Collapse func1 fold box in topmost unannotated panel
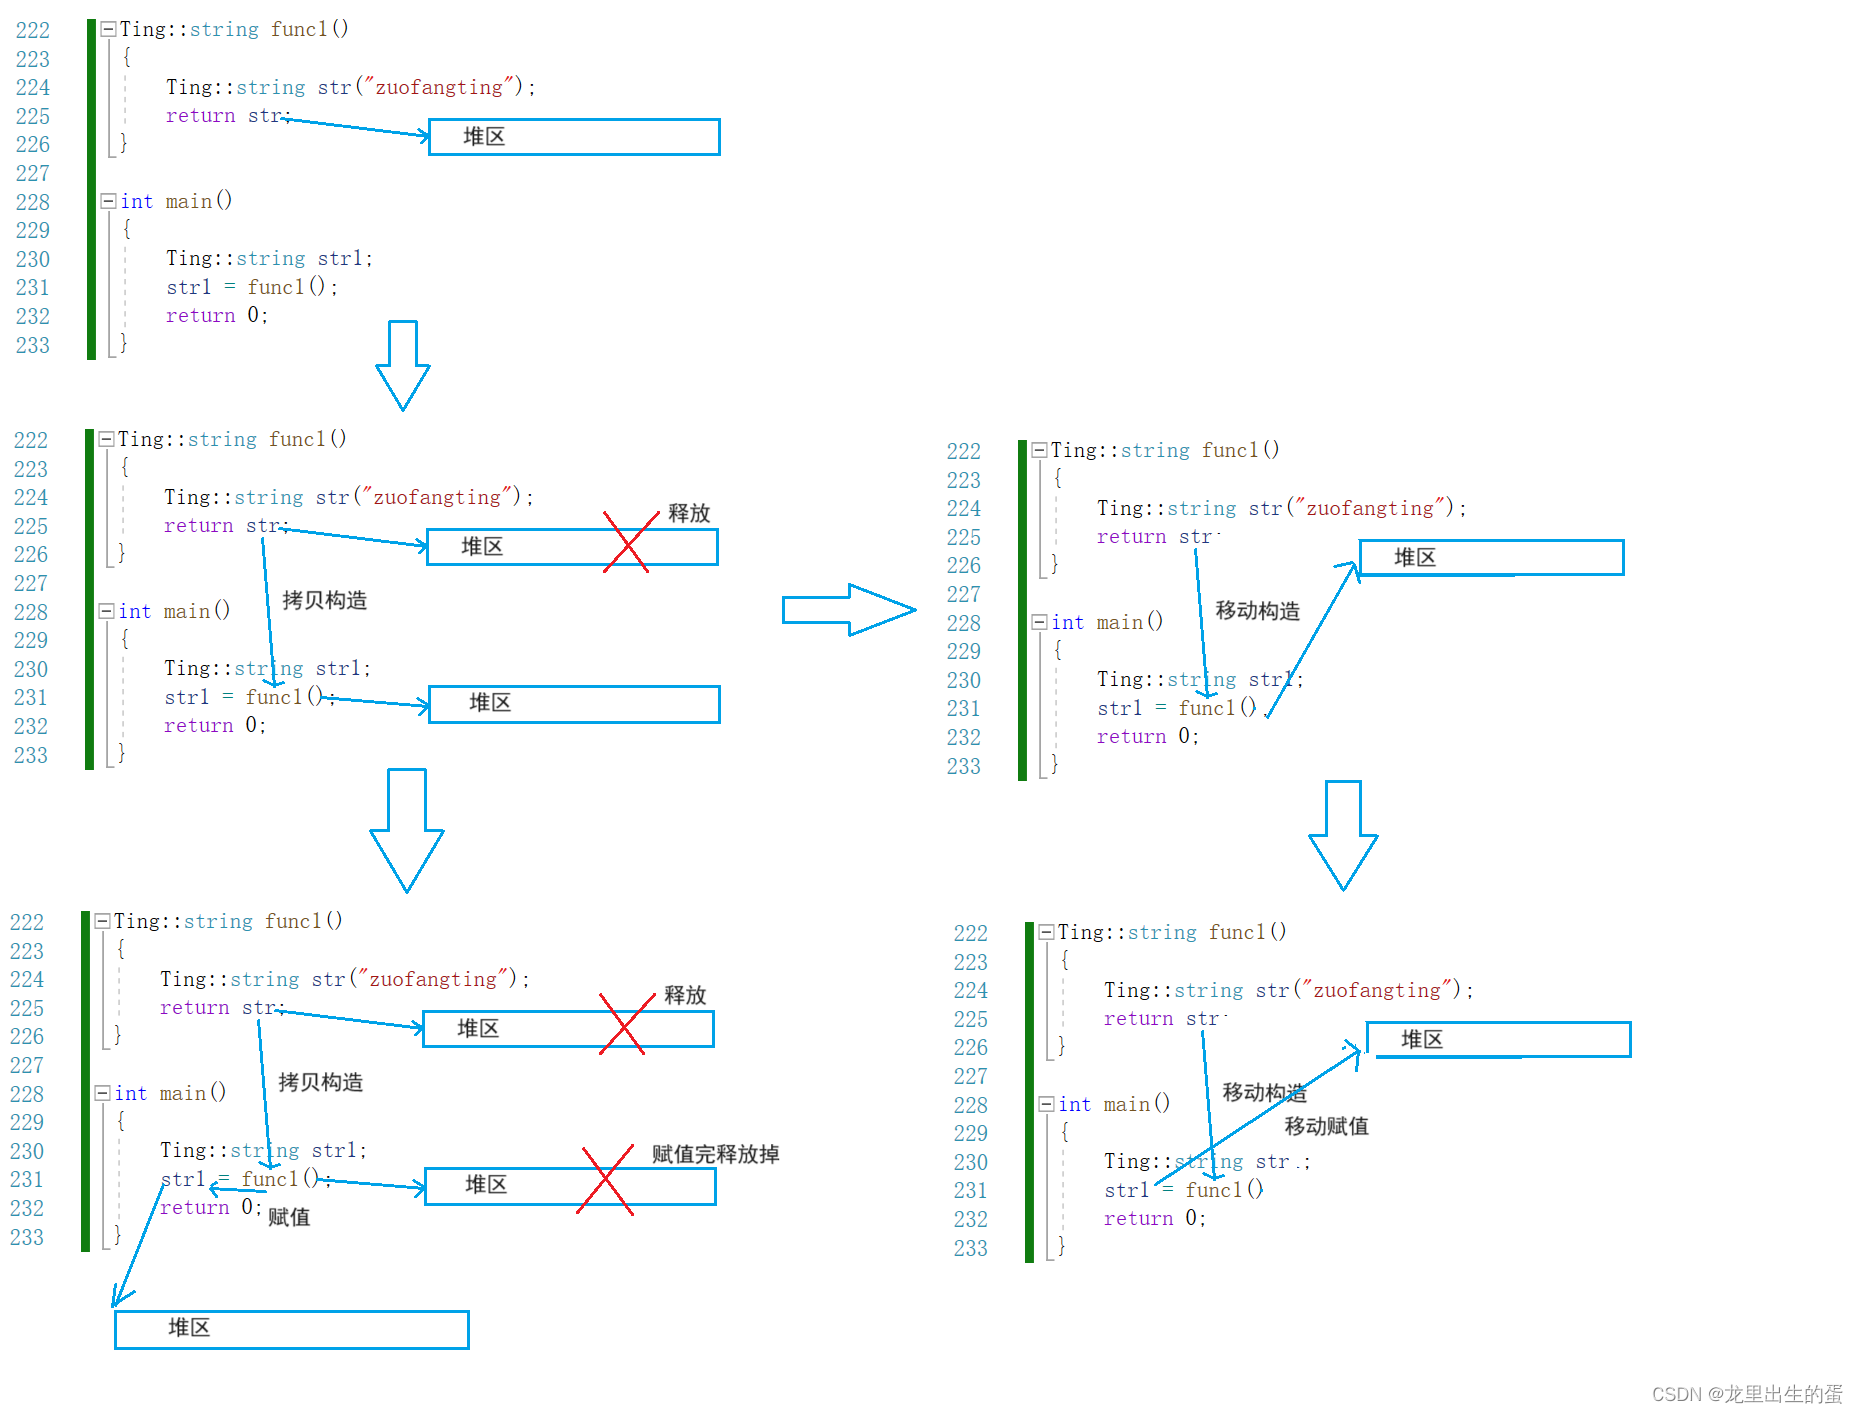 click(108, 29)
